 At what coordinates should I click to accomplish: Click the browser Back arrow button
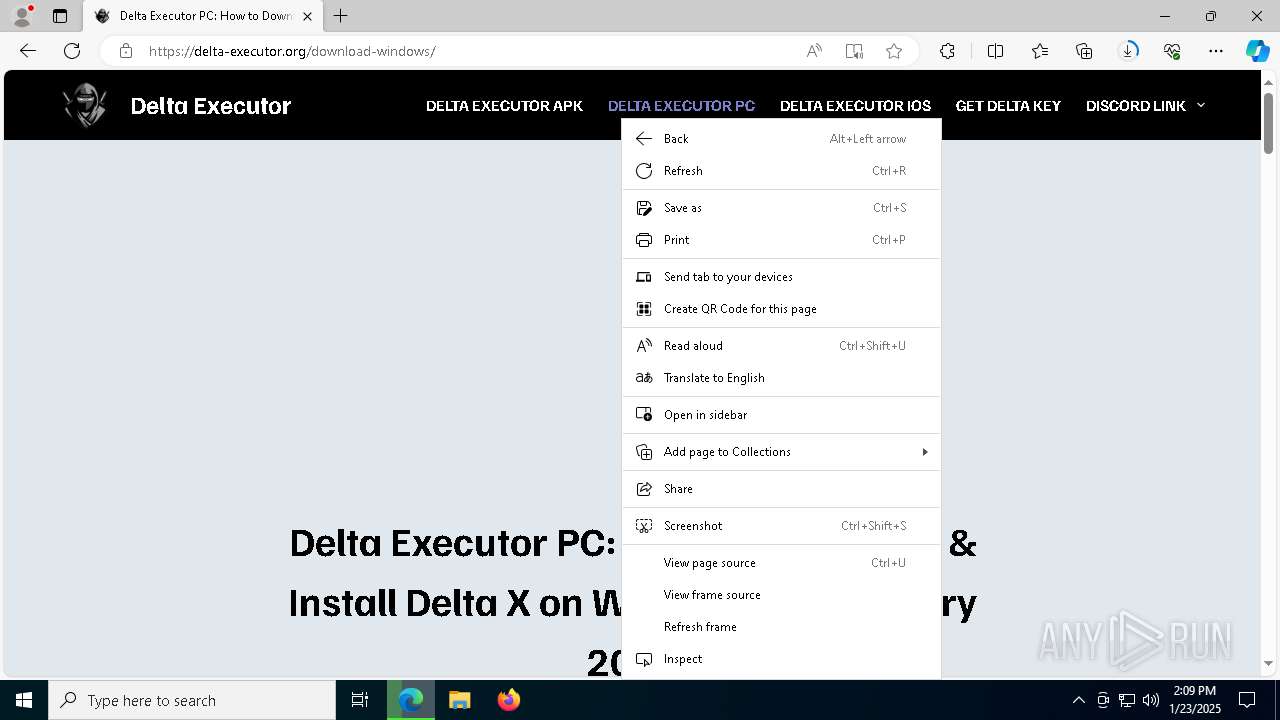pos(28,51)
